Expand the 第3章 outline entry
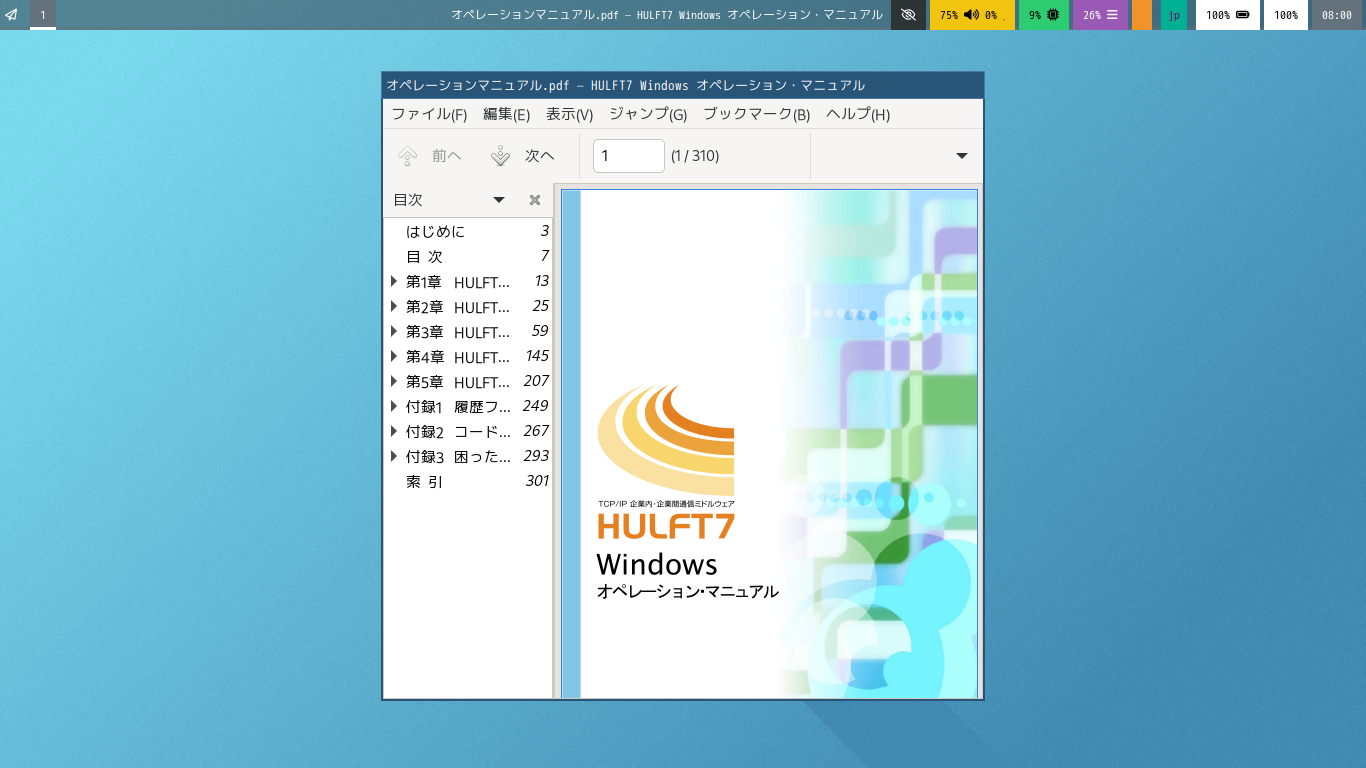Viewport: 1366px width, 768px height. (394, 331)
